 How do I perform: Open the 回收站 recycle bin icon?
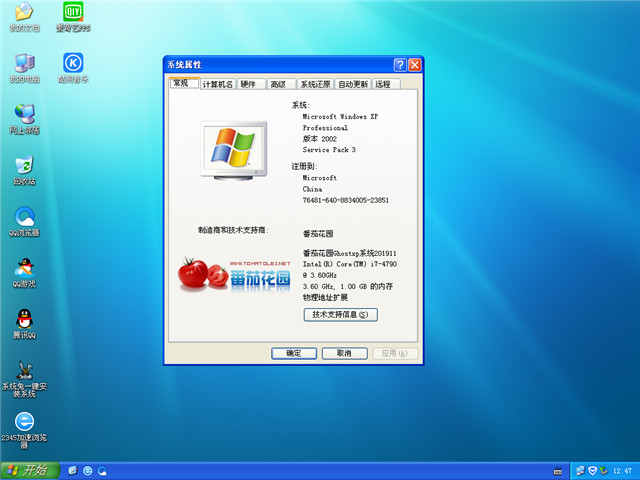pos(24,171)
